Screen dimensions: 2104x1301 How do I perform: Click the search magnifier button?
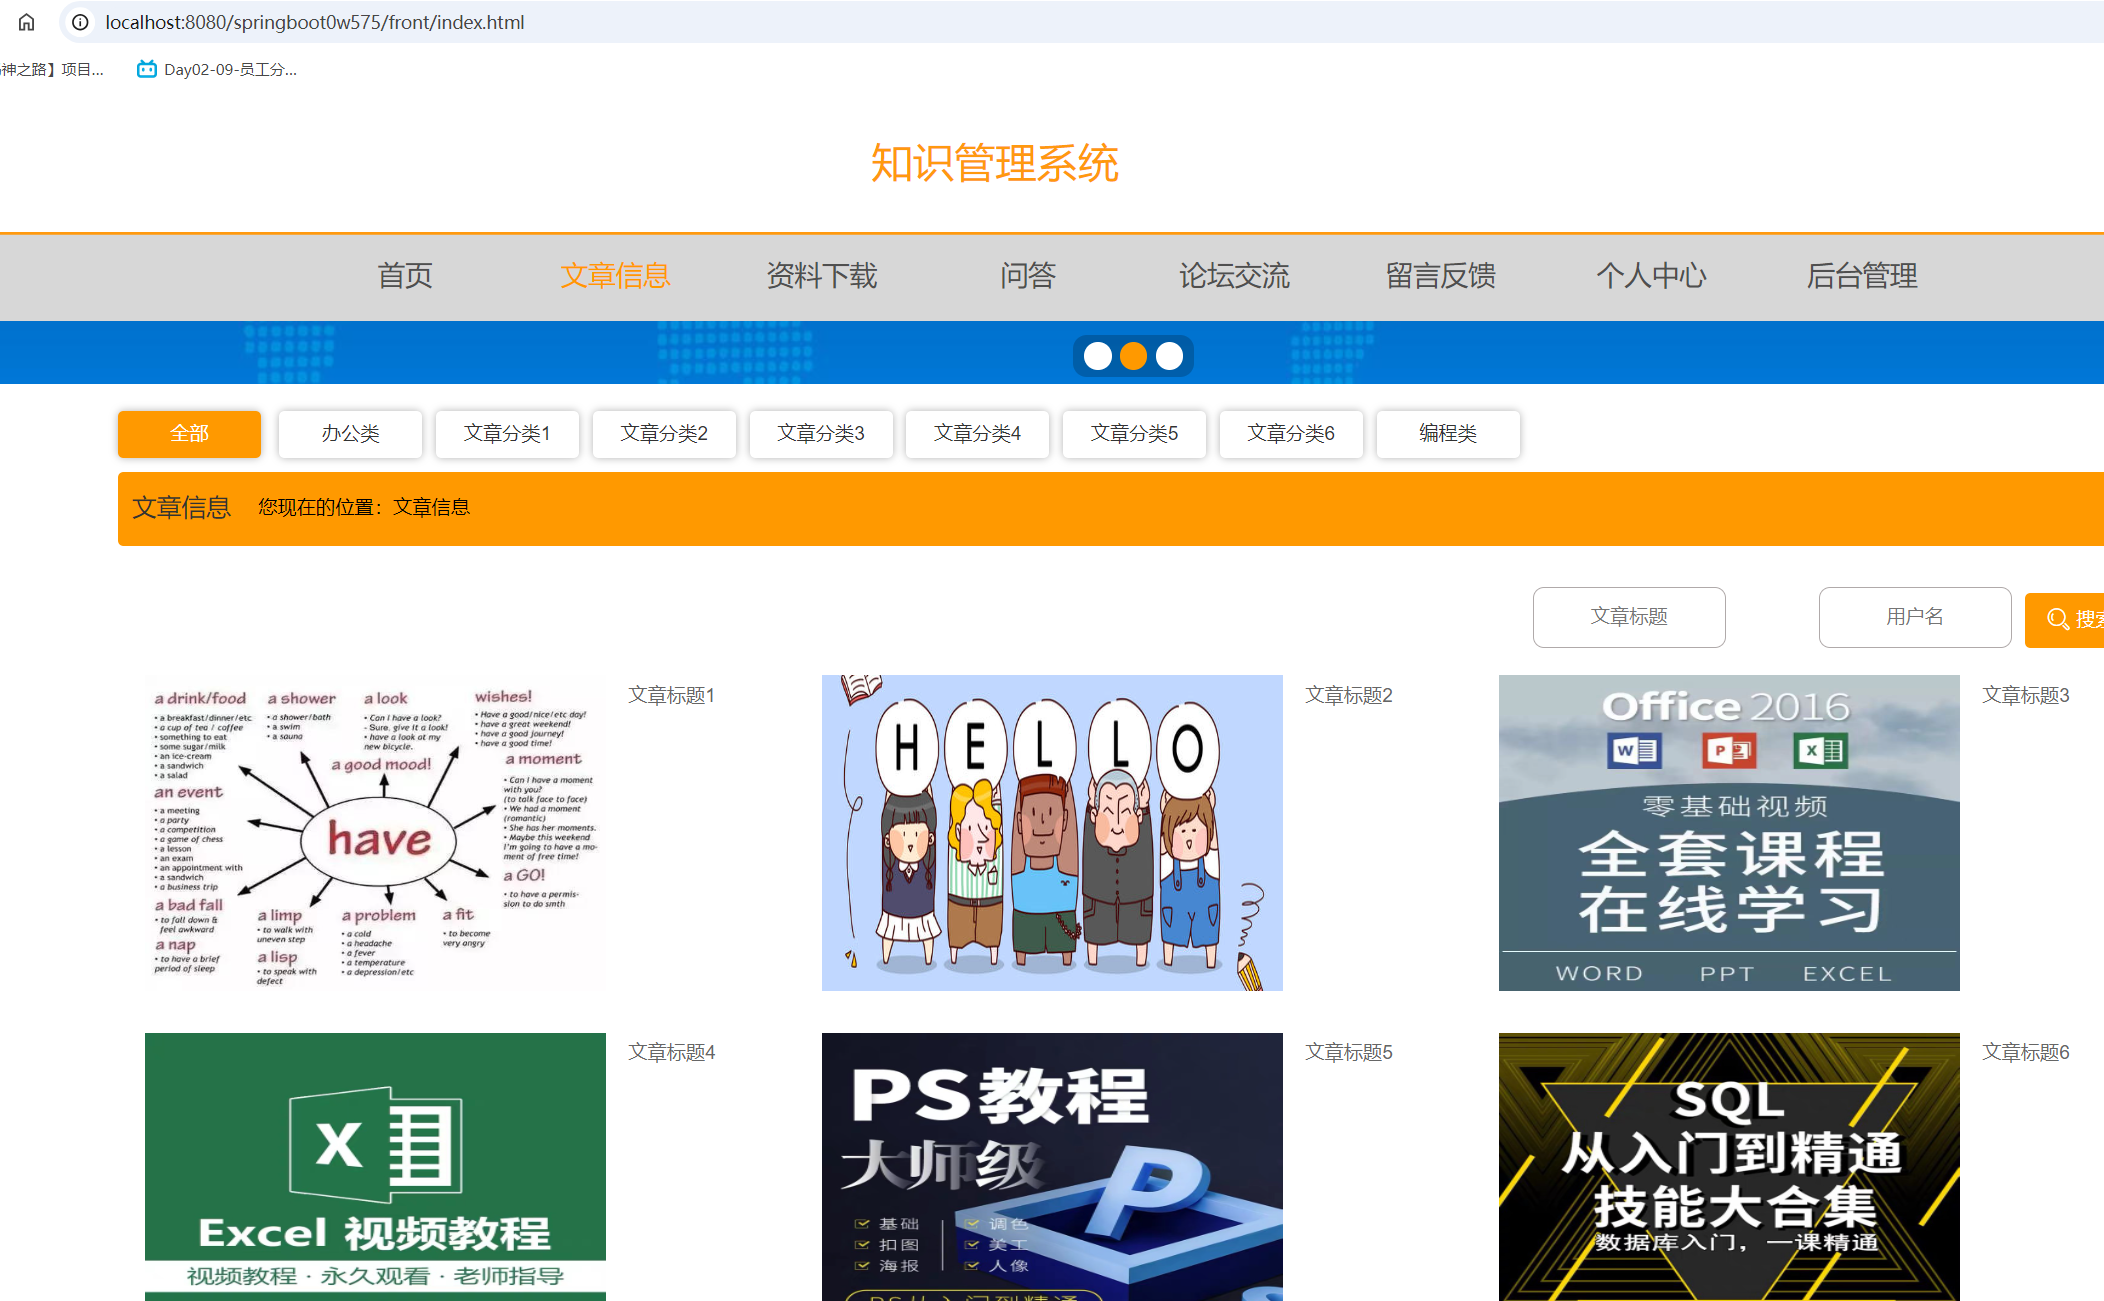pos(2062,619)
